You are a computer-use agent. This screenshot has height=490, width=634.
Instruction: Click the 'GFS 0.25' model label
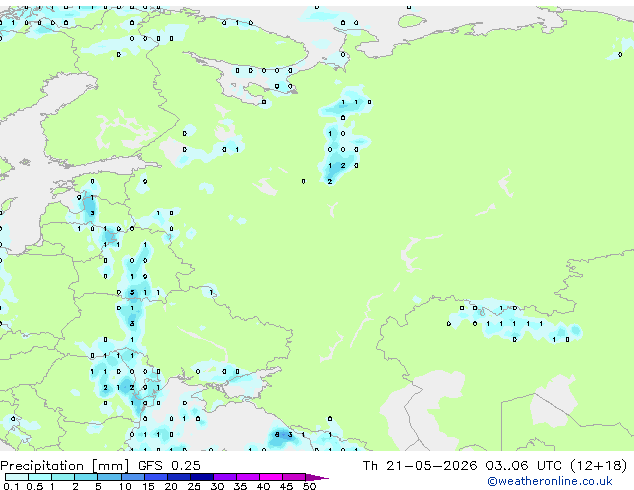pos(169,466)
